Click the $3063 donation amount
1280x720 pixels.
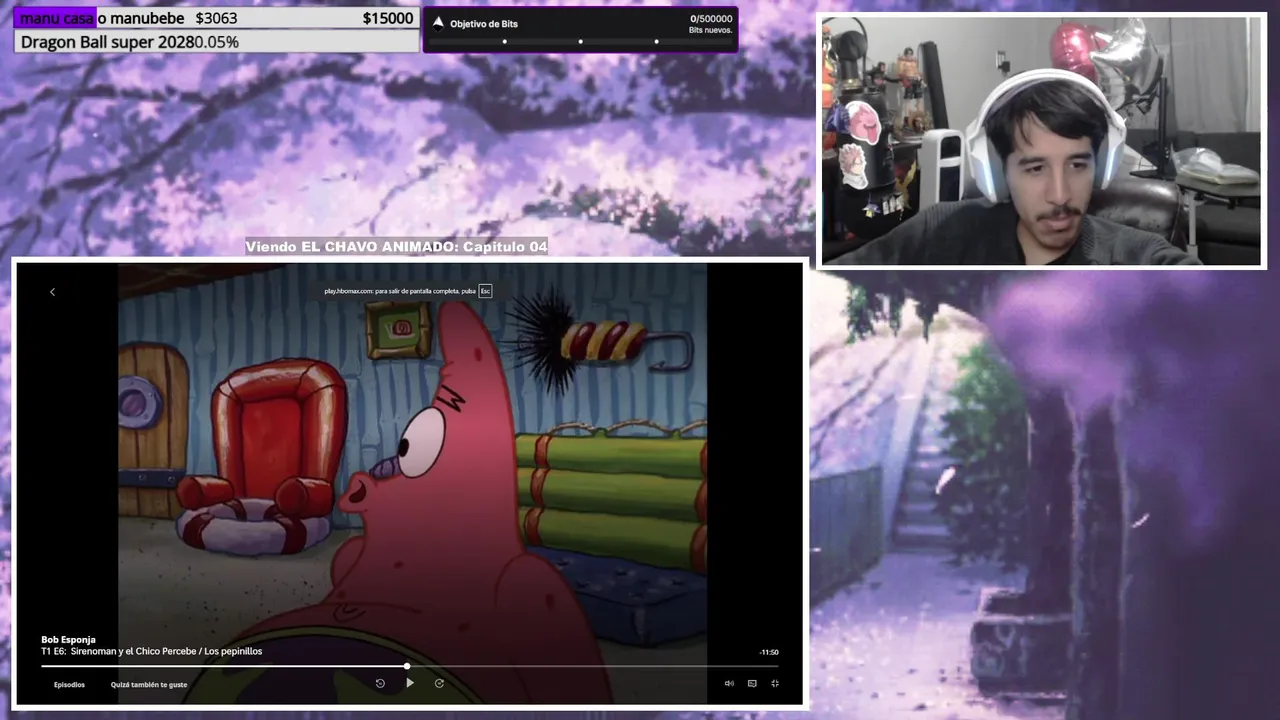216,18
